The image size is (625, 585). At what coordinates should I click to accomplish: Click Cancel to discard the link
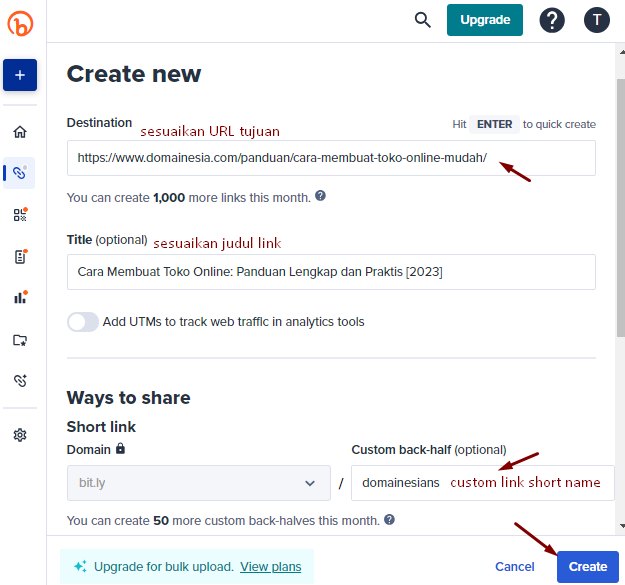click(x=514, y=567)
